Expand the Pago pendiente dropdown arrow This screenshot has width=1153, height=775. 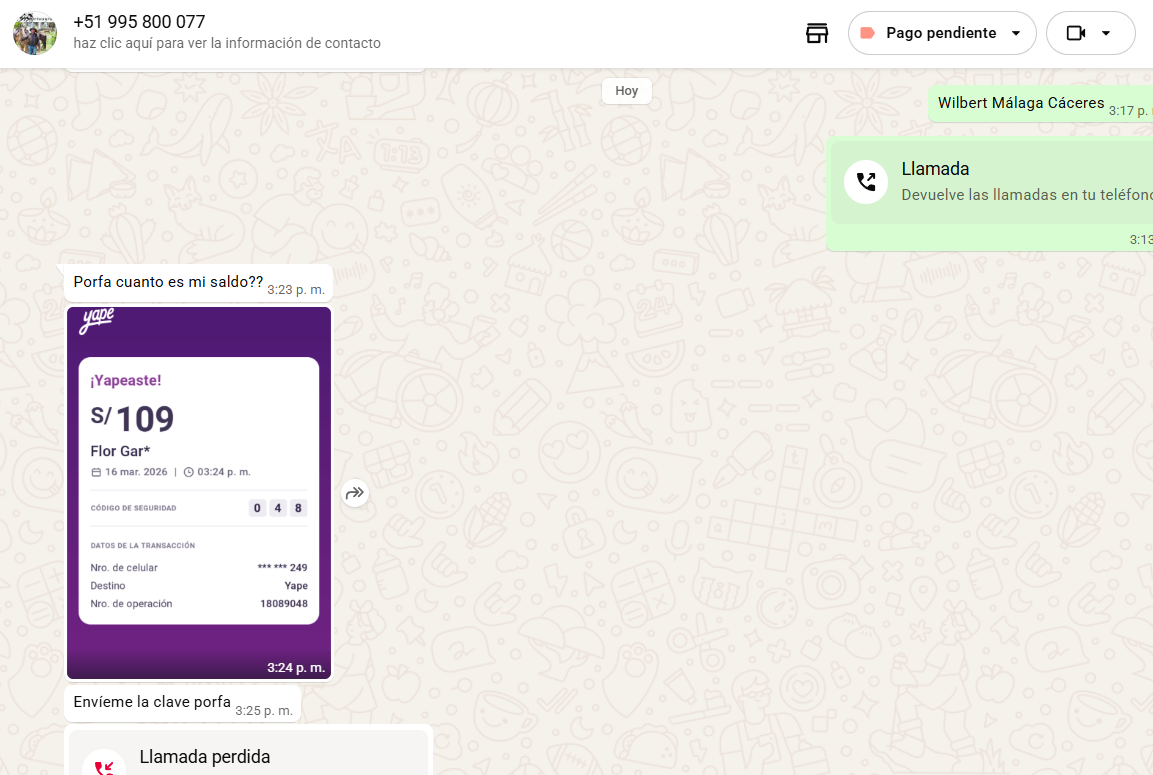click(1016, 33)
